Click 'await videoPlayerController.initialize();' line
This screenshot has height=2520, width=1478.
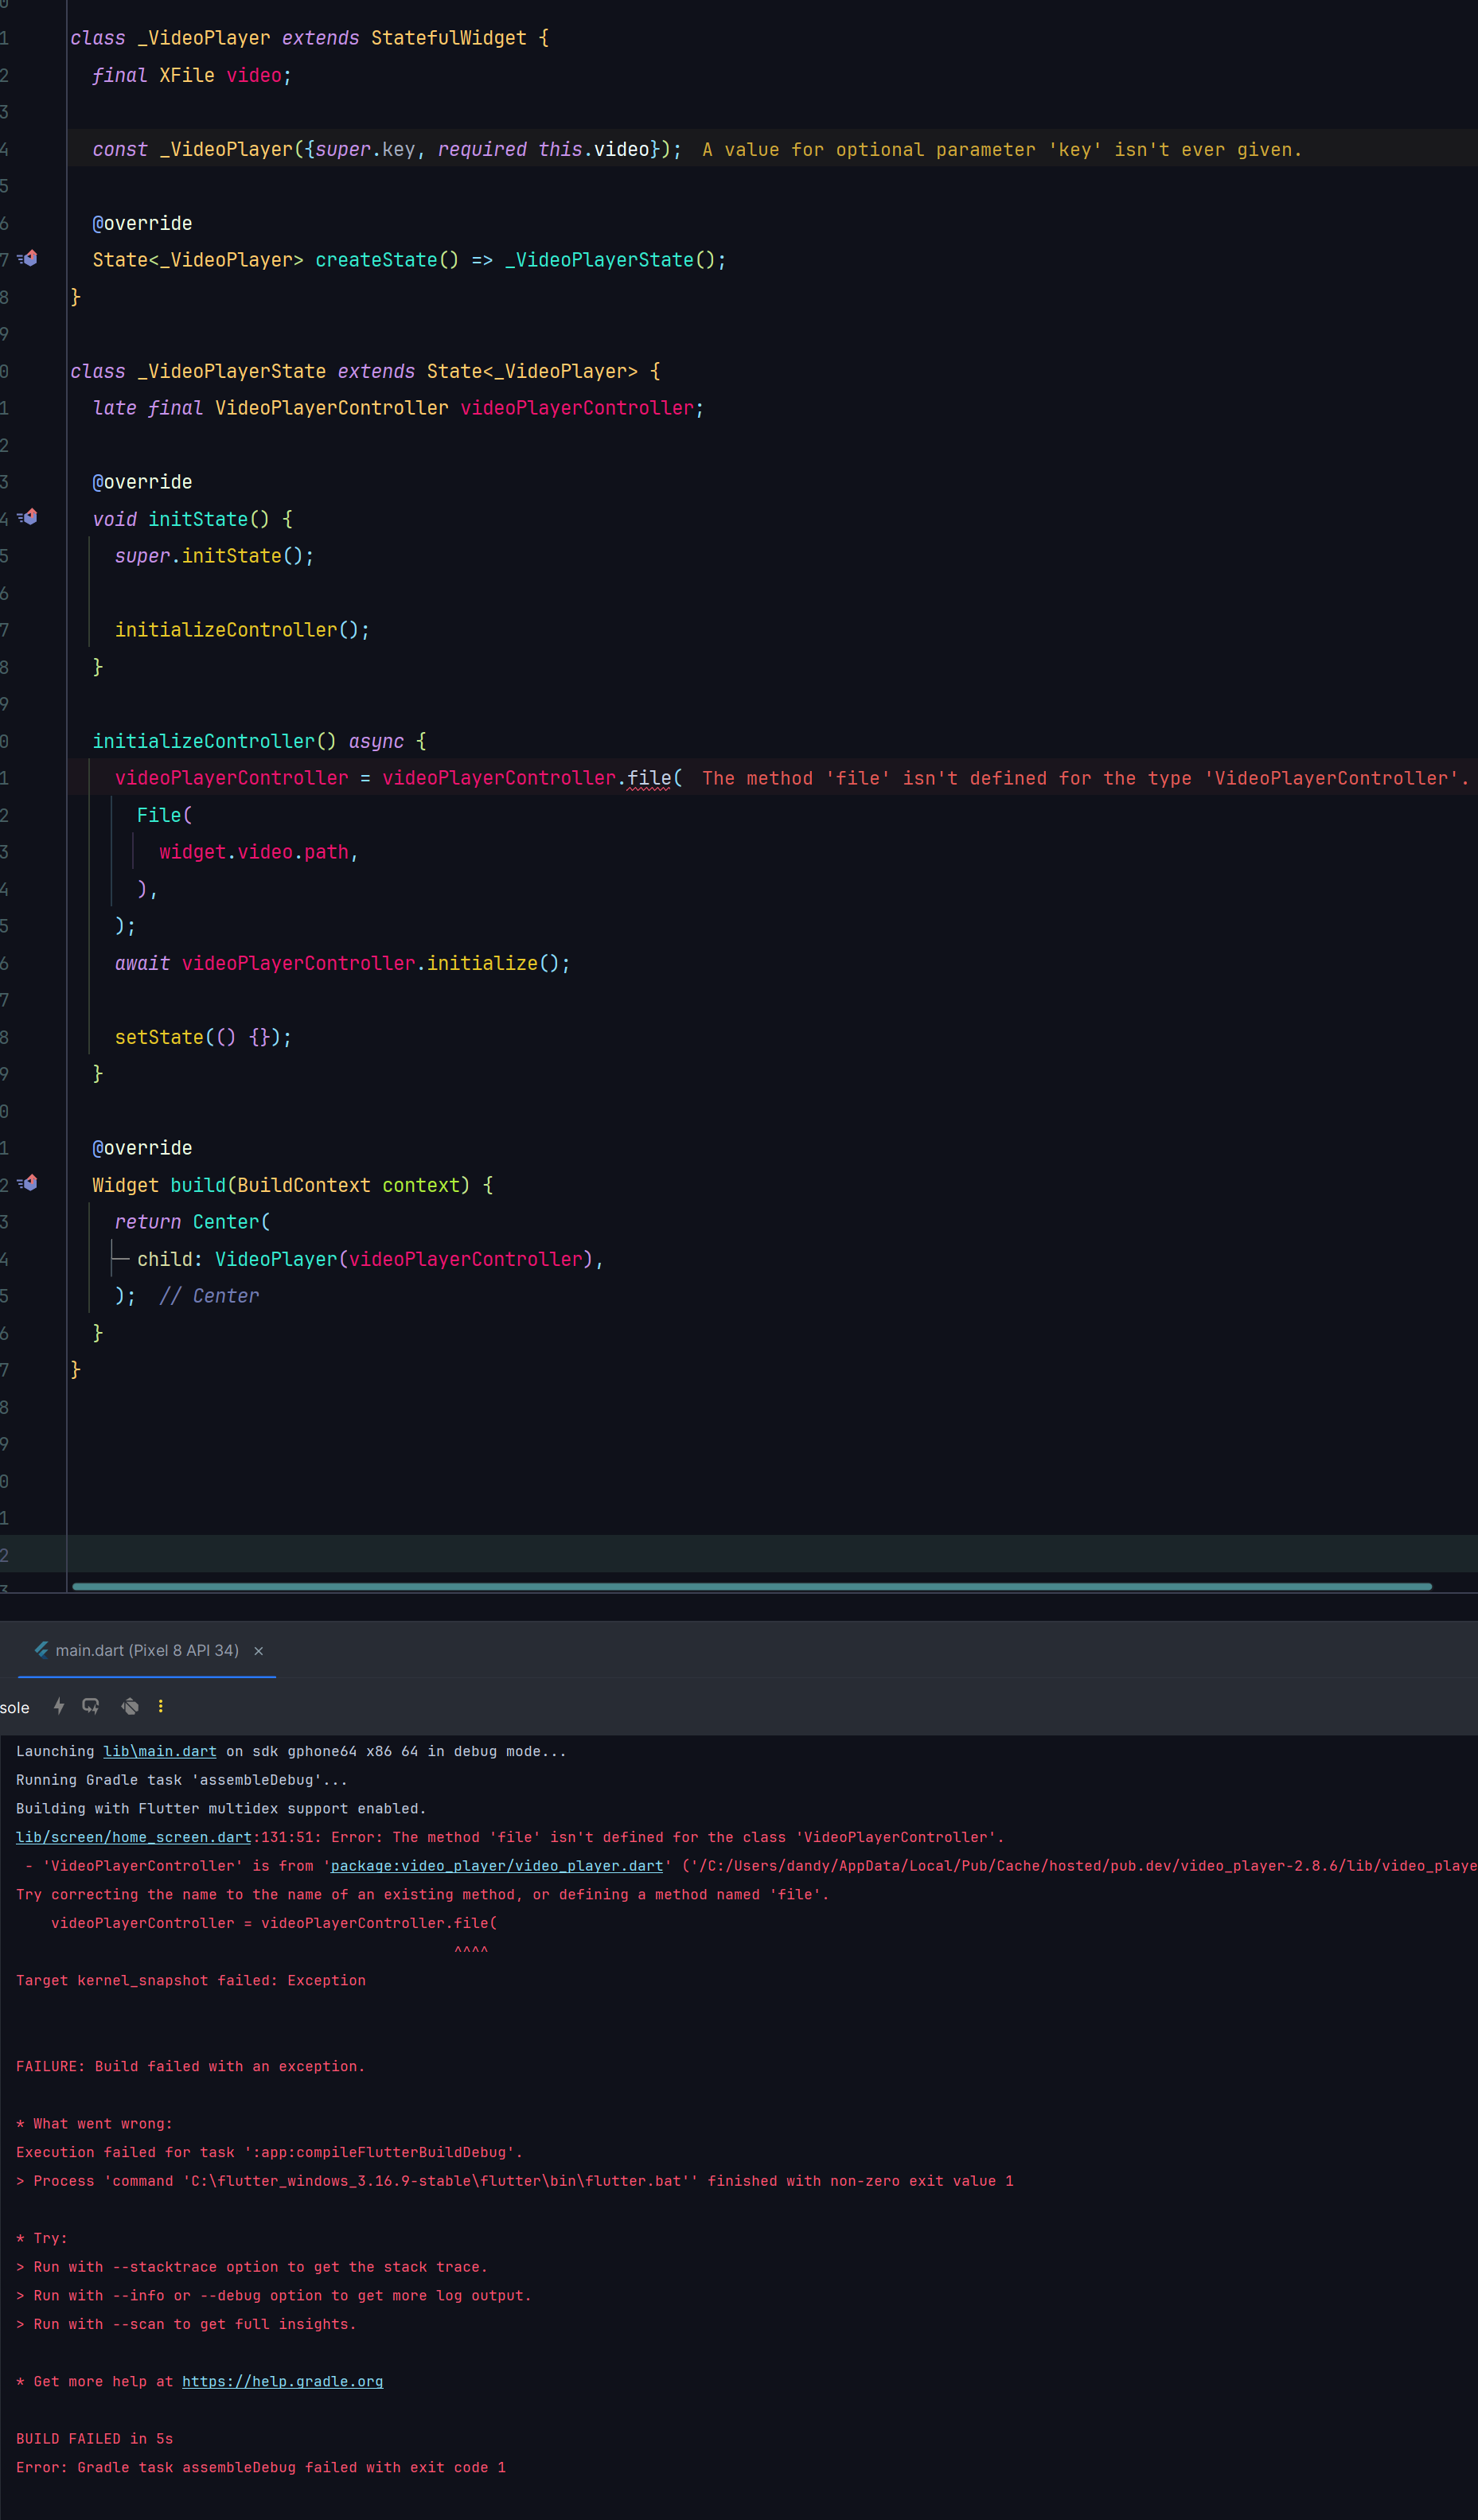pos(342,963)
